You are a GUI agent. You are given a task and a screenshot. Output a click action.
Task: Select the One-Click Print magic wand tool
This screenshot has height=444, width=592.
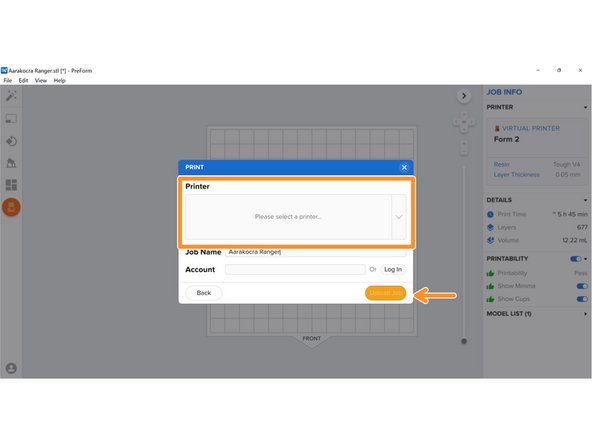tap(11, 96)
